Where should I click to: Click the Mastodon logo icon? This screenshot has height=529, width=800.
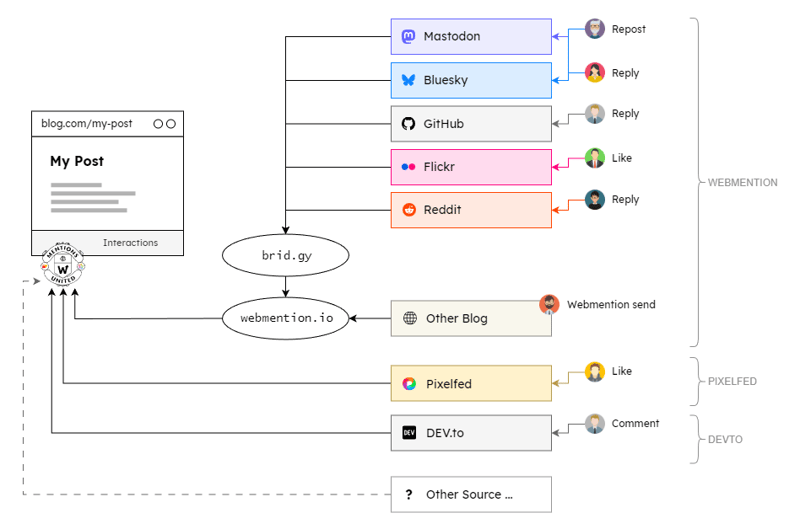(408, 37)
